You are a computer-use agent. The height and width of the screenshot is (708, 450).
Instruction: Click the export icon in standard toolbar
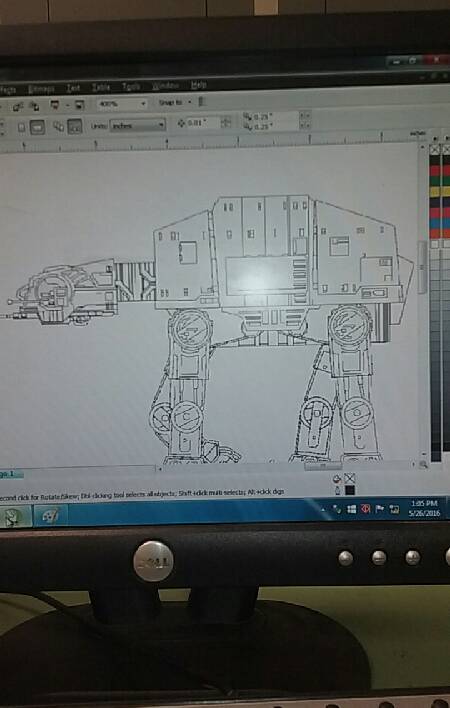pos(34,107)
